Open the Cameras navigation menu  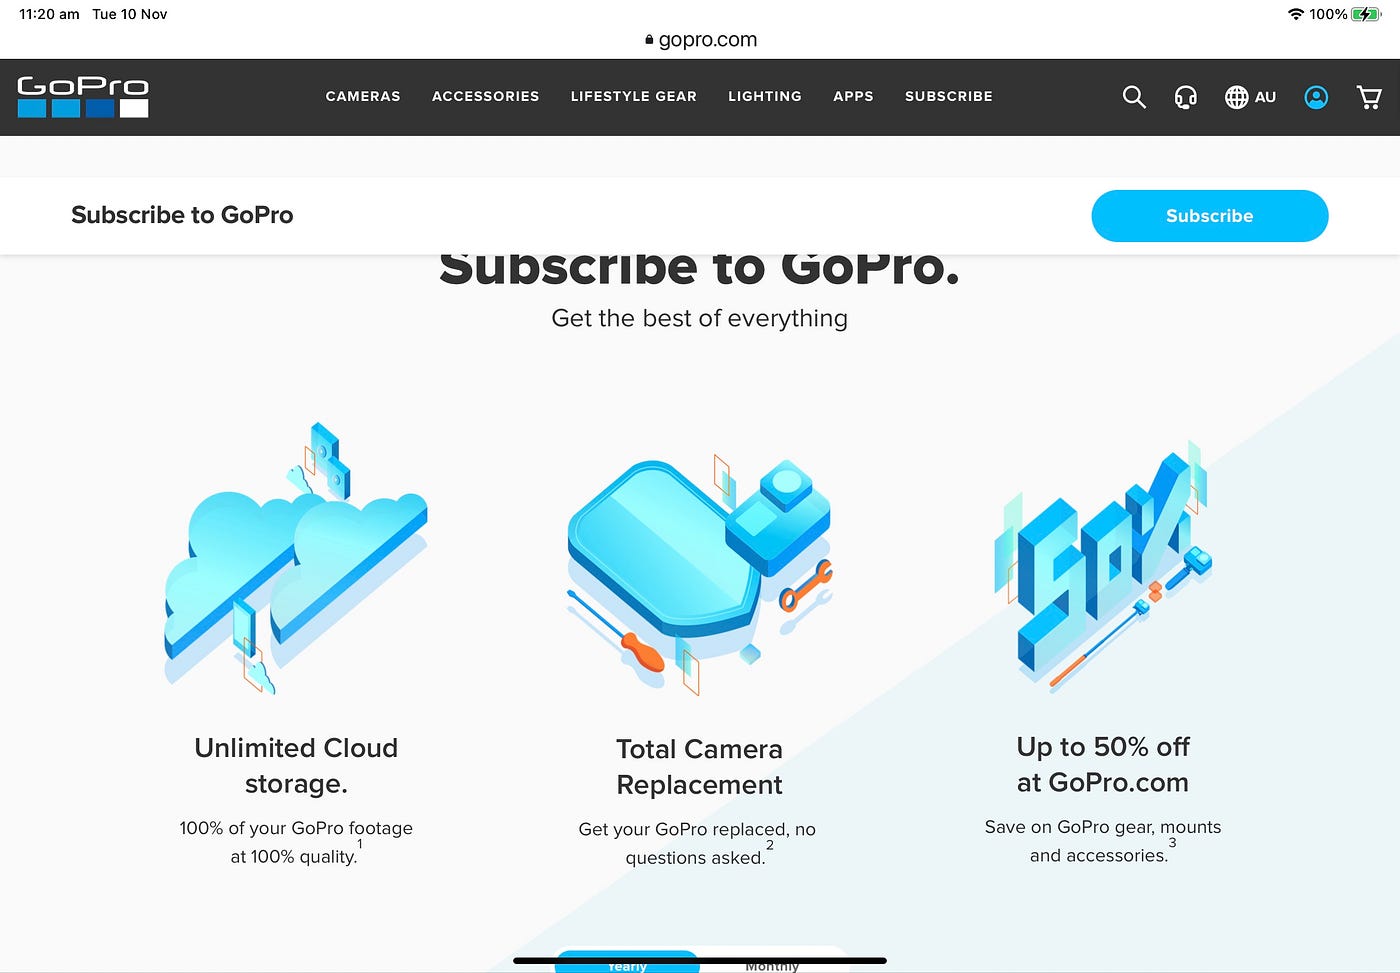coord(363,96)
